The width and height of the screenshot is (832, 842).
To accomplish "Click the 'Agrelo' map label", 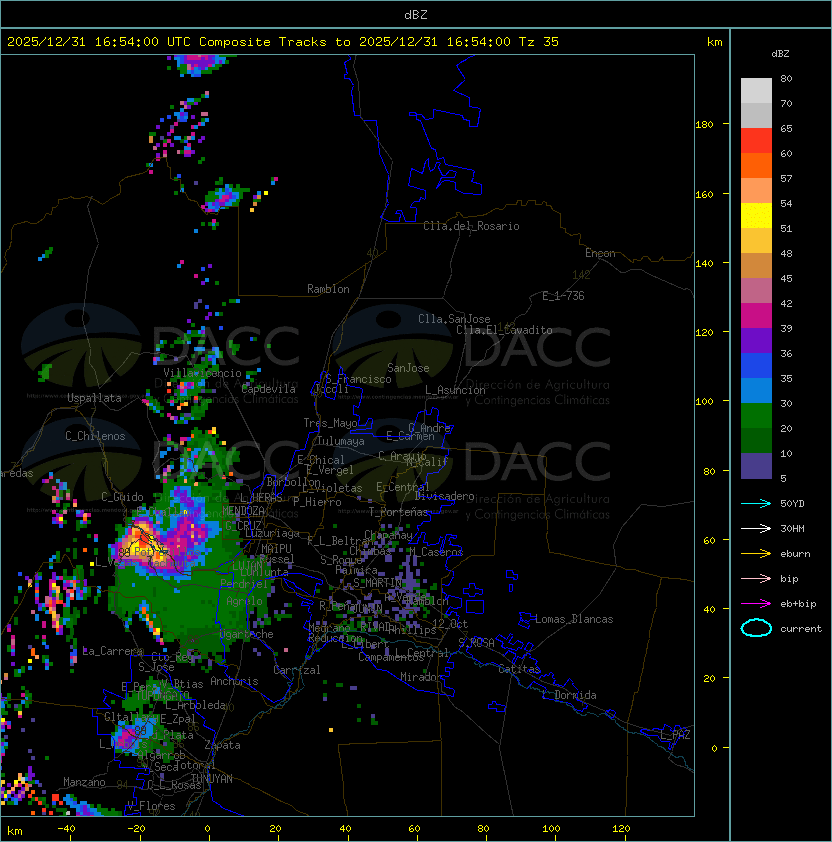I will coord(244,601).
